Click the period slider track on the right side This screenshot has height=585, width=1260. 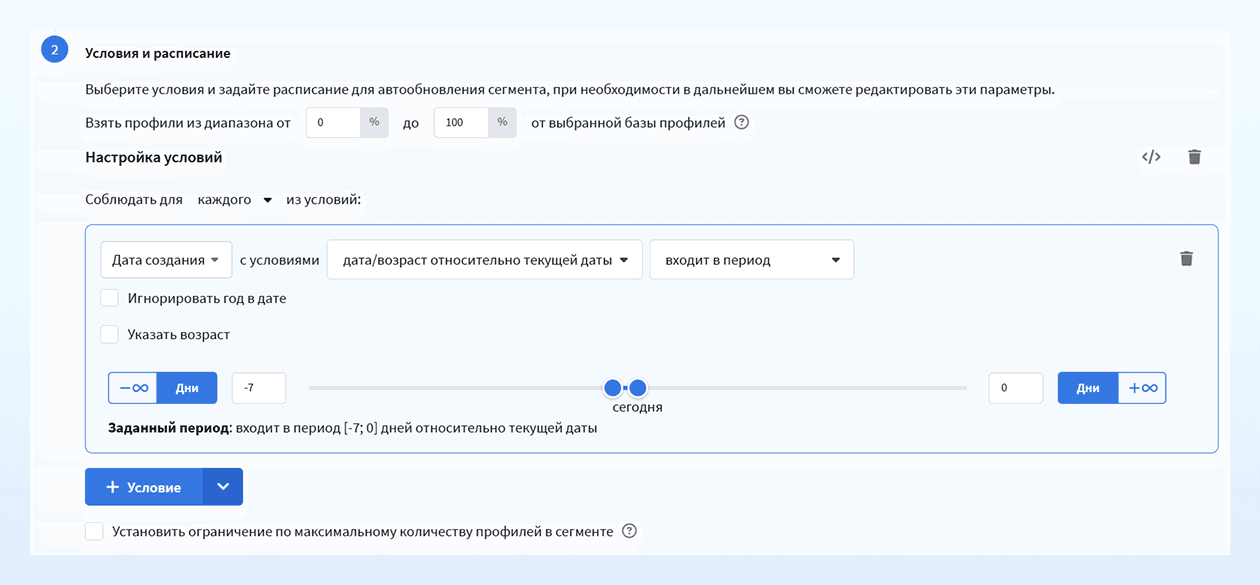(807, 388)
